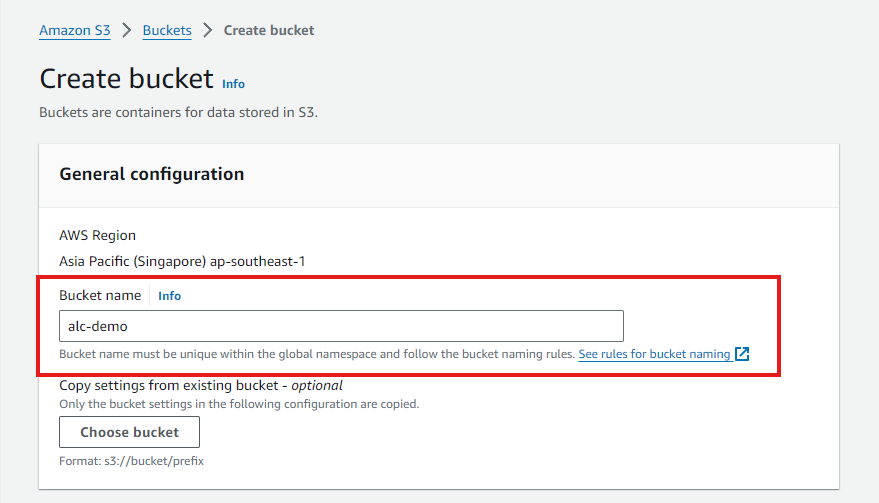Select the Asia Pacific (Singapore) ap-southeast-1 text
The image size is (879, 503).
tap(182, 261)
